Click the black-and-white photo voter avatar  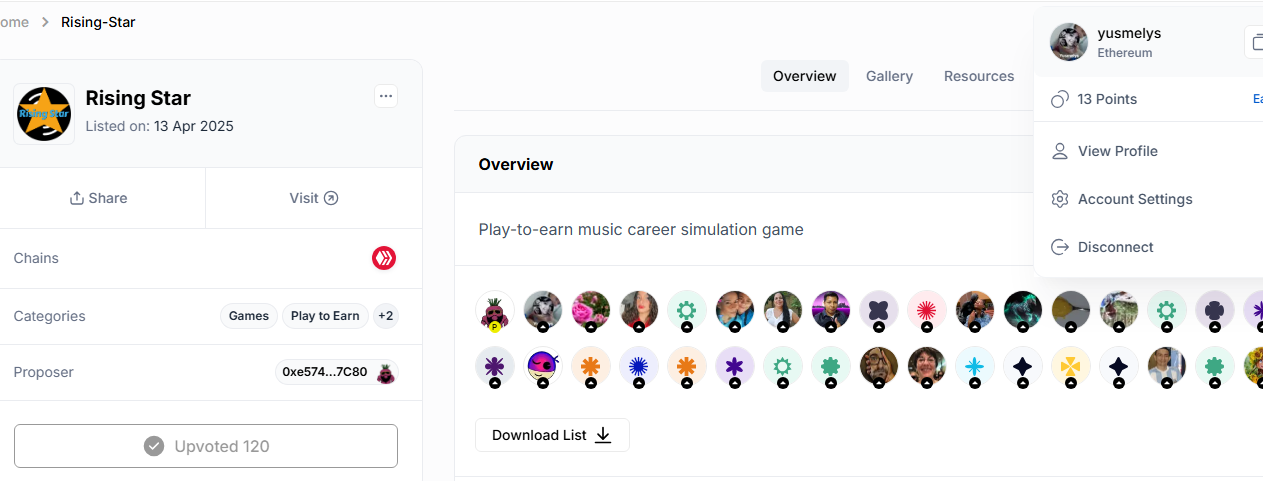[x=543, y=311]
